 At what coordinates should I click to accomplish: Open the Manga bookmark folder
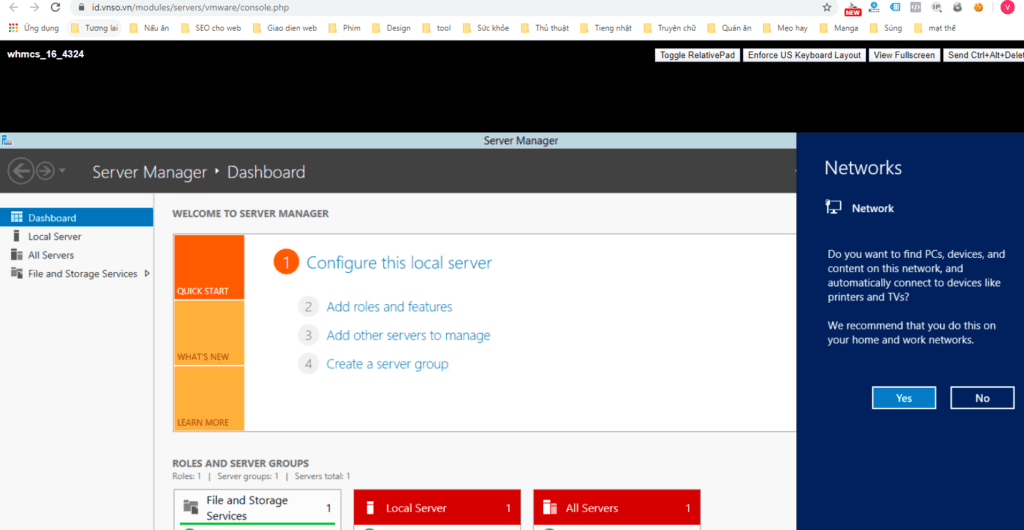(841, 28)
